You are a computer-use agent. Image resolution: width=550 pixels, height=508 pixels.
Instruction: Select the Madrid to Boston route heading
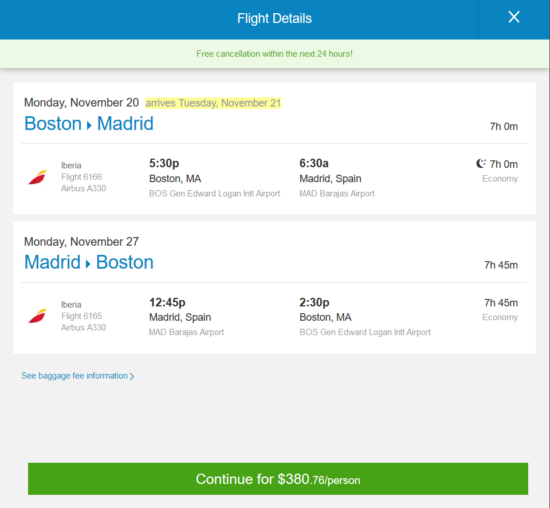tap(89, 262)
